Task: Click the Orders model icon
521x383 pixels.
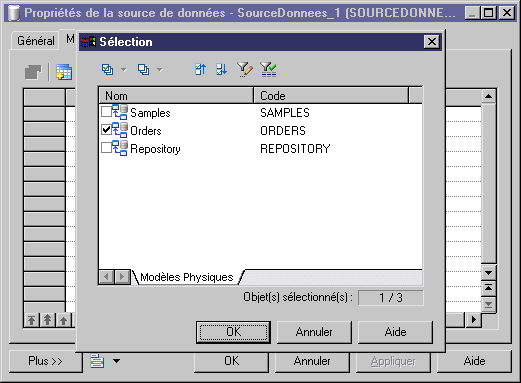Action: pyautogui.click(x=120, y=130)
